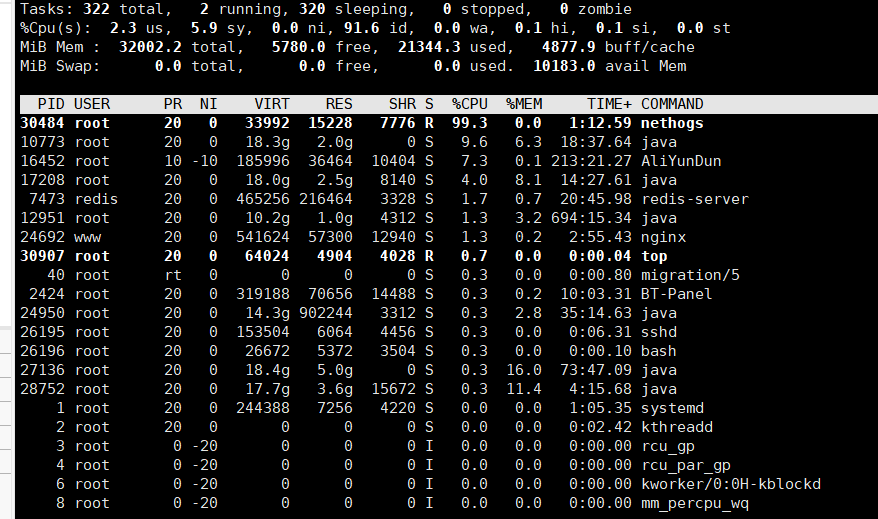Select the migration/5 process entry
Image resolution: width=878 pixels, height=519 pixels.
690,275
